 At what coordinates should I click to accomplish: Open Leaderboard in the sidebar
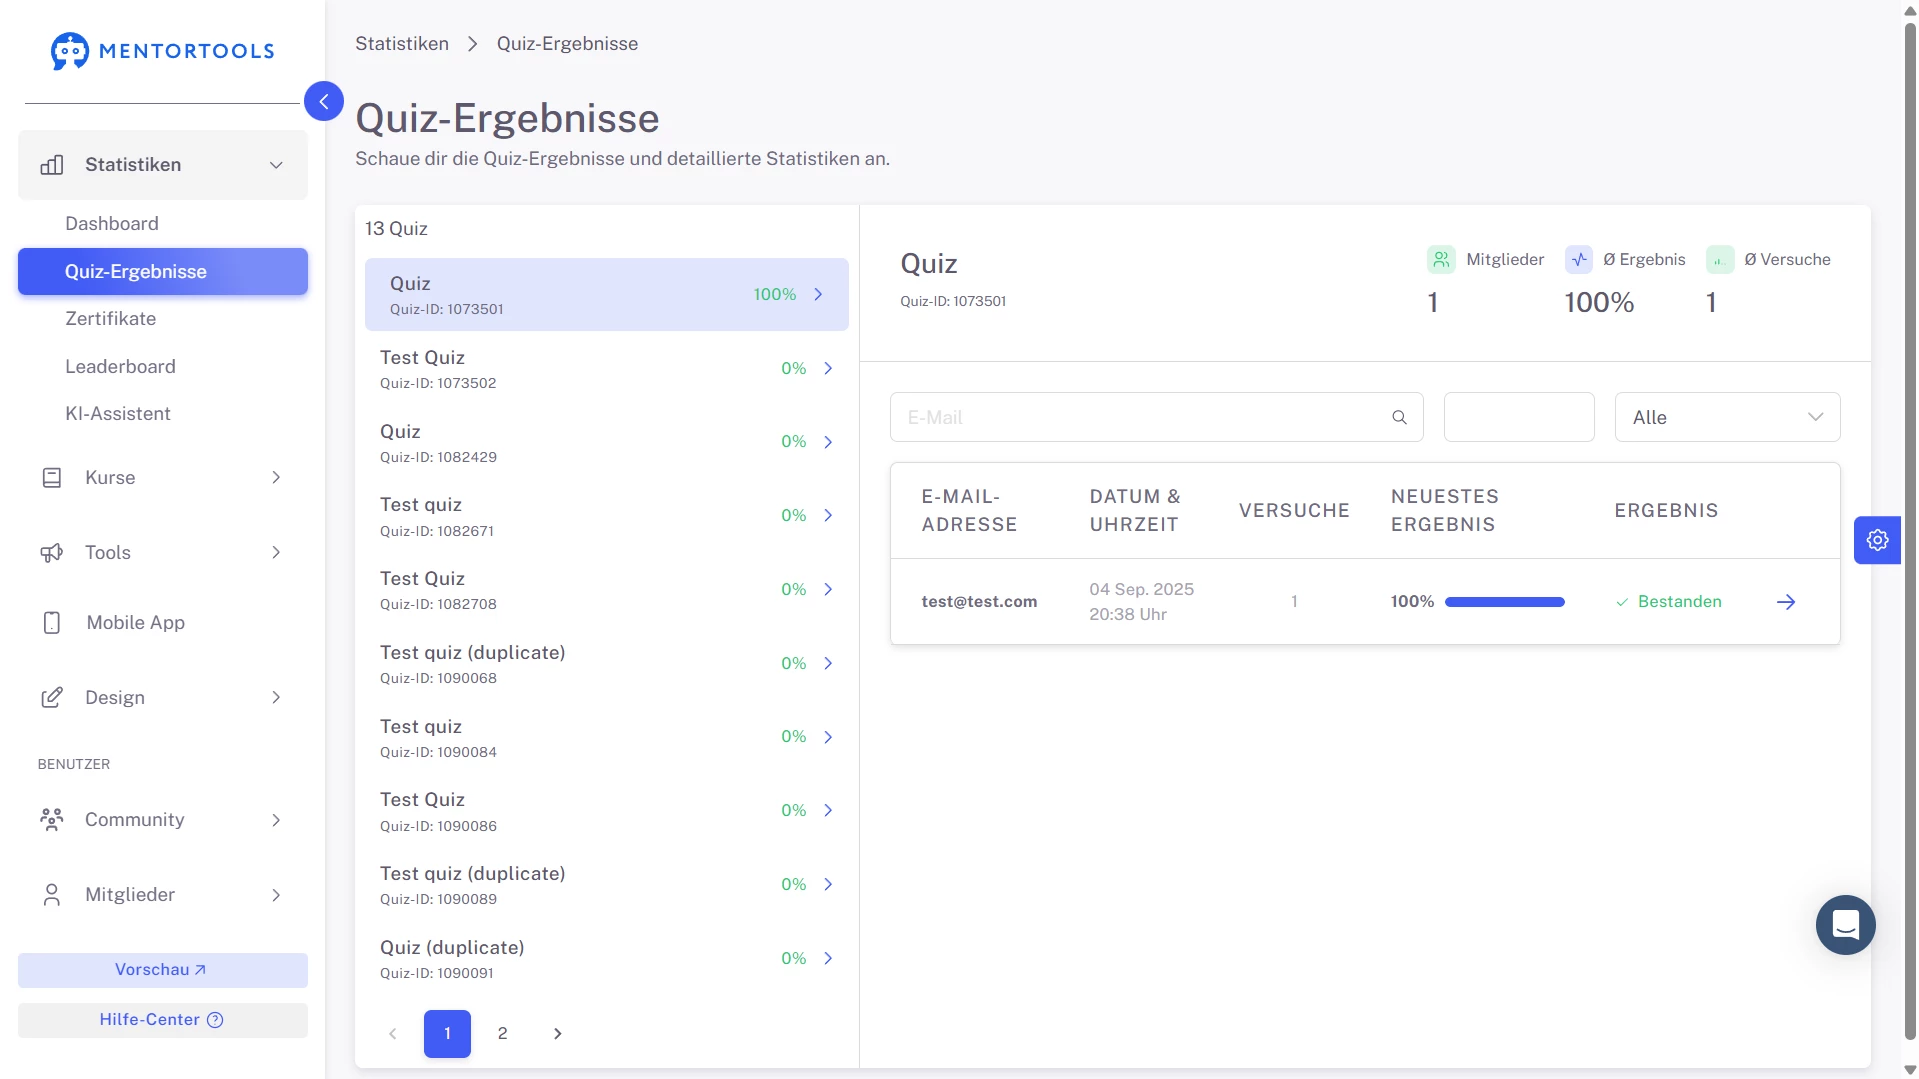point(120,367)
